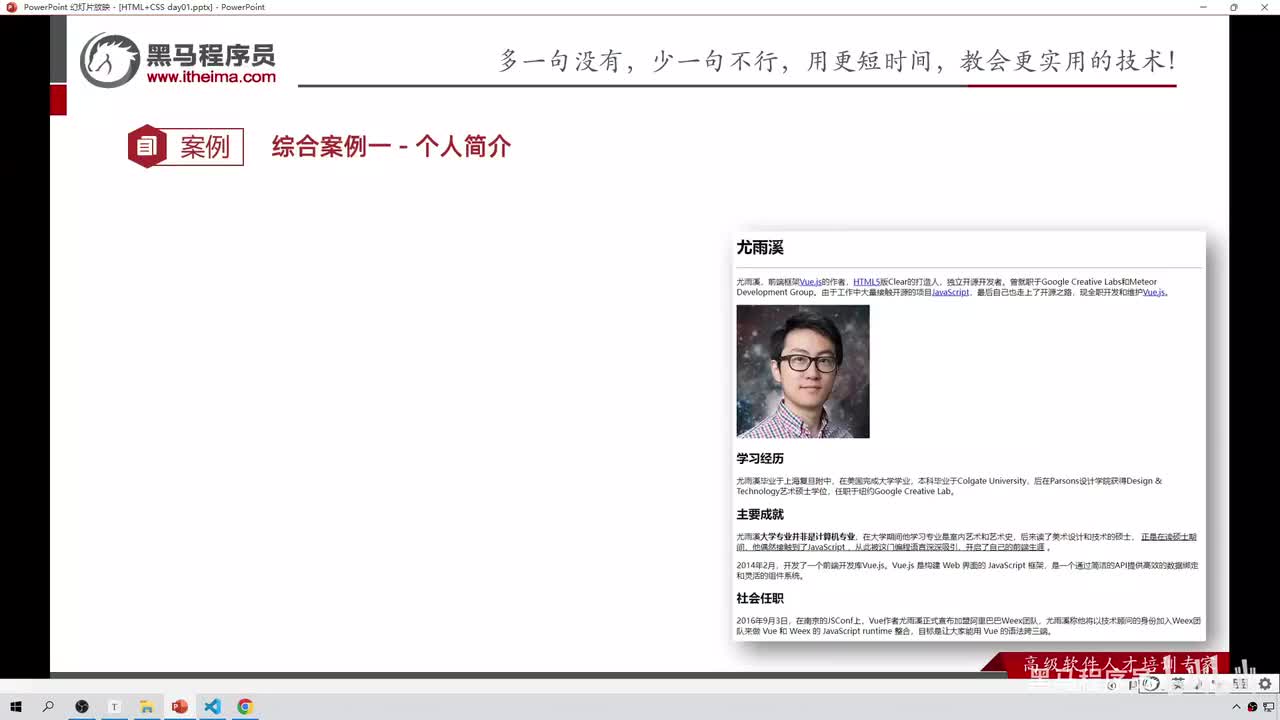The width and height of the screenshot is (1280, 720).
Task: Open Vue.js link ending the intro paragraph
Action: (1154, 292)
